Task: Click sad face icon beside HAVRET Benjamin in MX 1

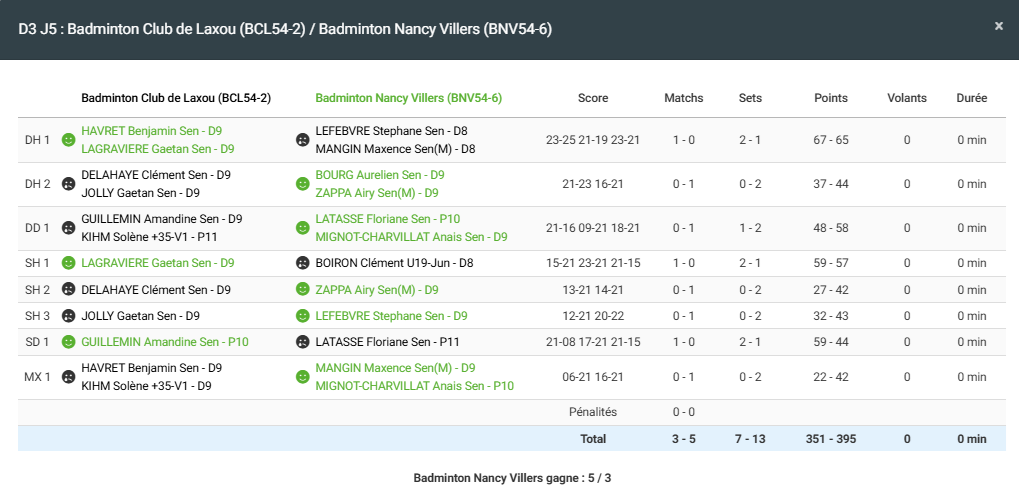Action: [69, 377]
